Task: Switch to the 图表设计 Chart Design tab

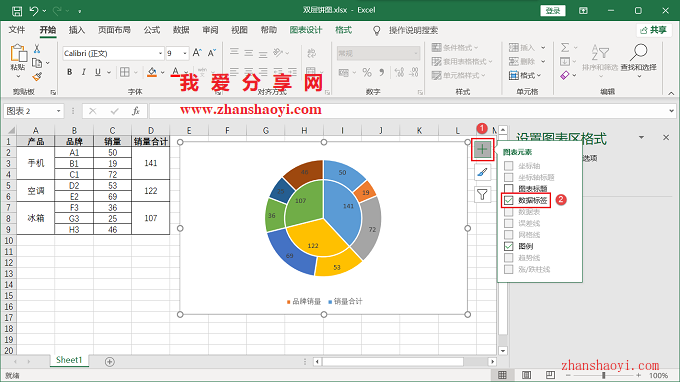Action: (306, 30)
